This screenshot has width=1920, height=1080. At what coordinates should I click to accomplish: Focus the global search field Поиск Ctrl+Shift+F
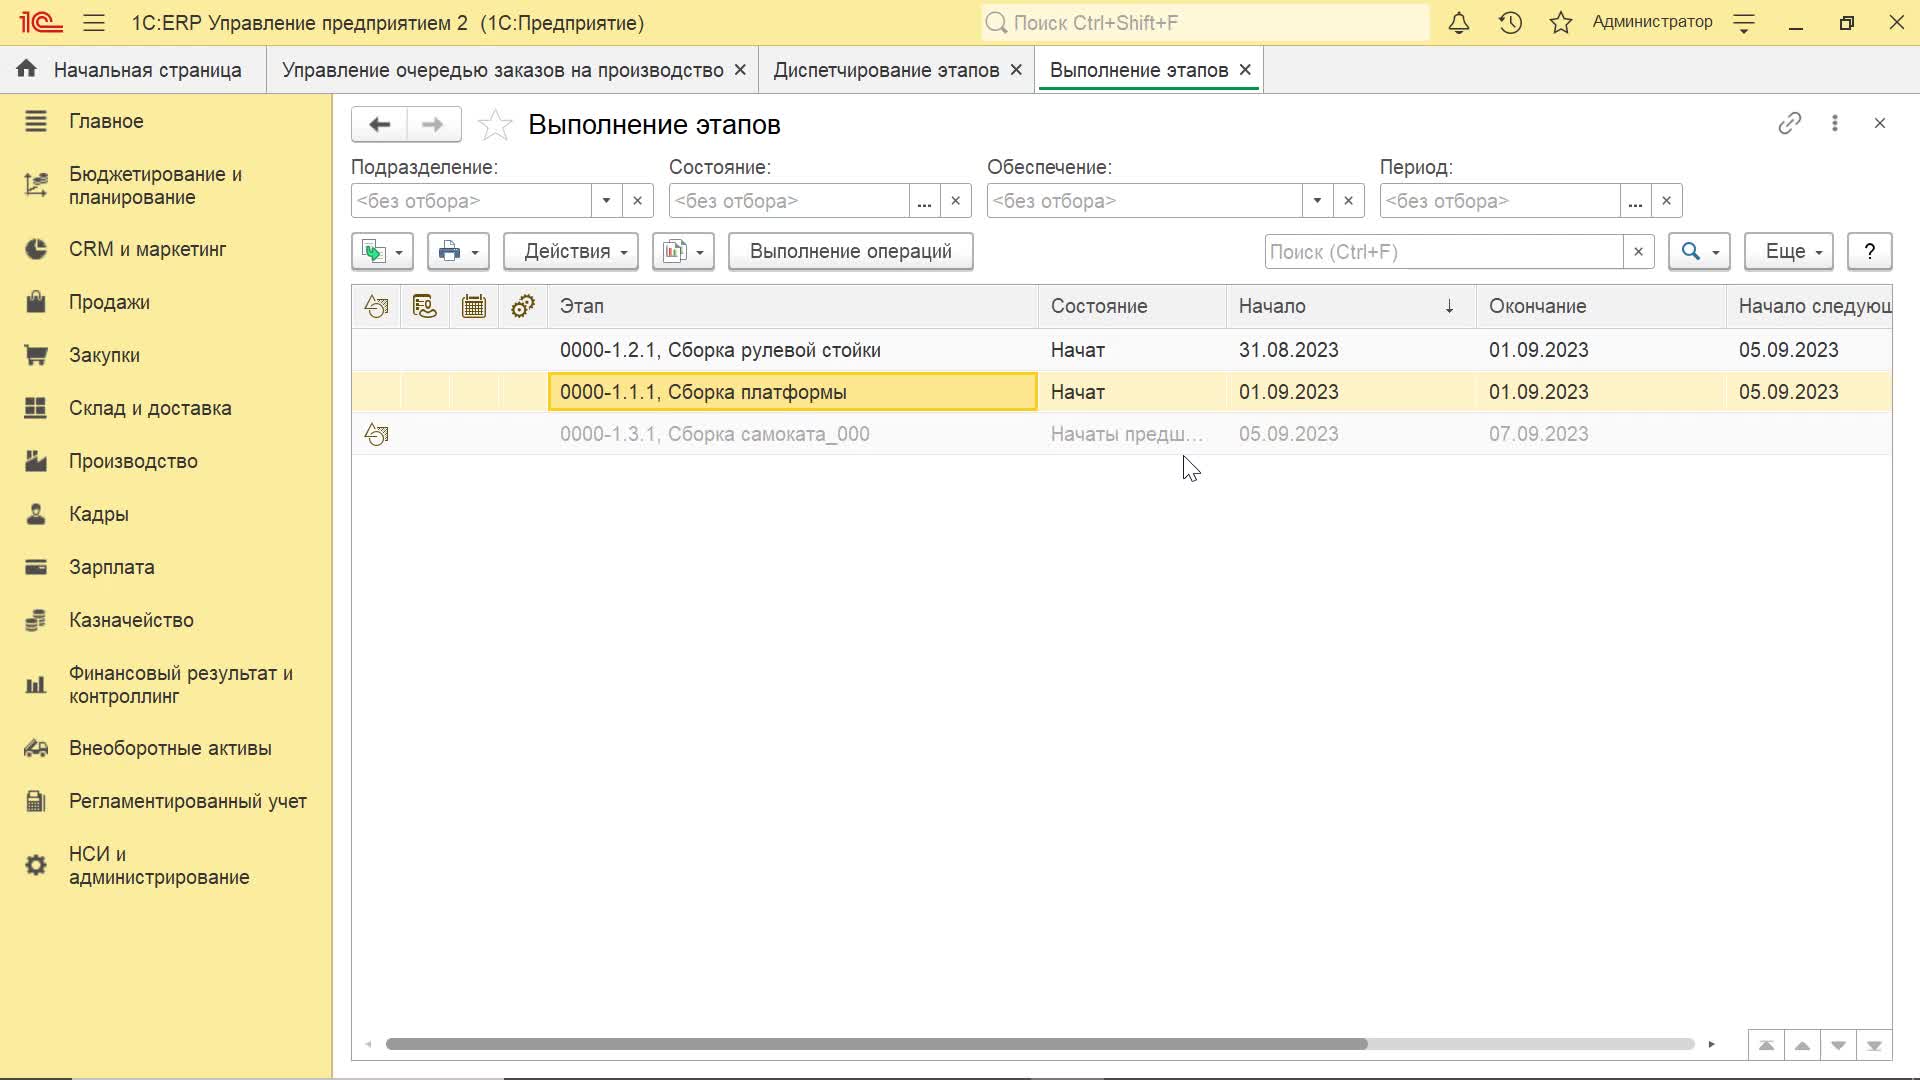point(1205,22)
